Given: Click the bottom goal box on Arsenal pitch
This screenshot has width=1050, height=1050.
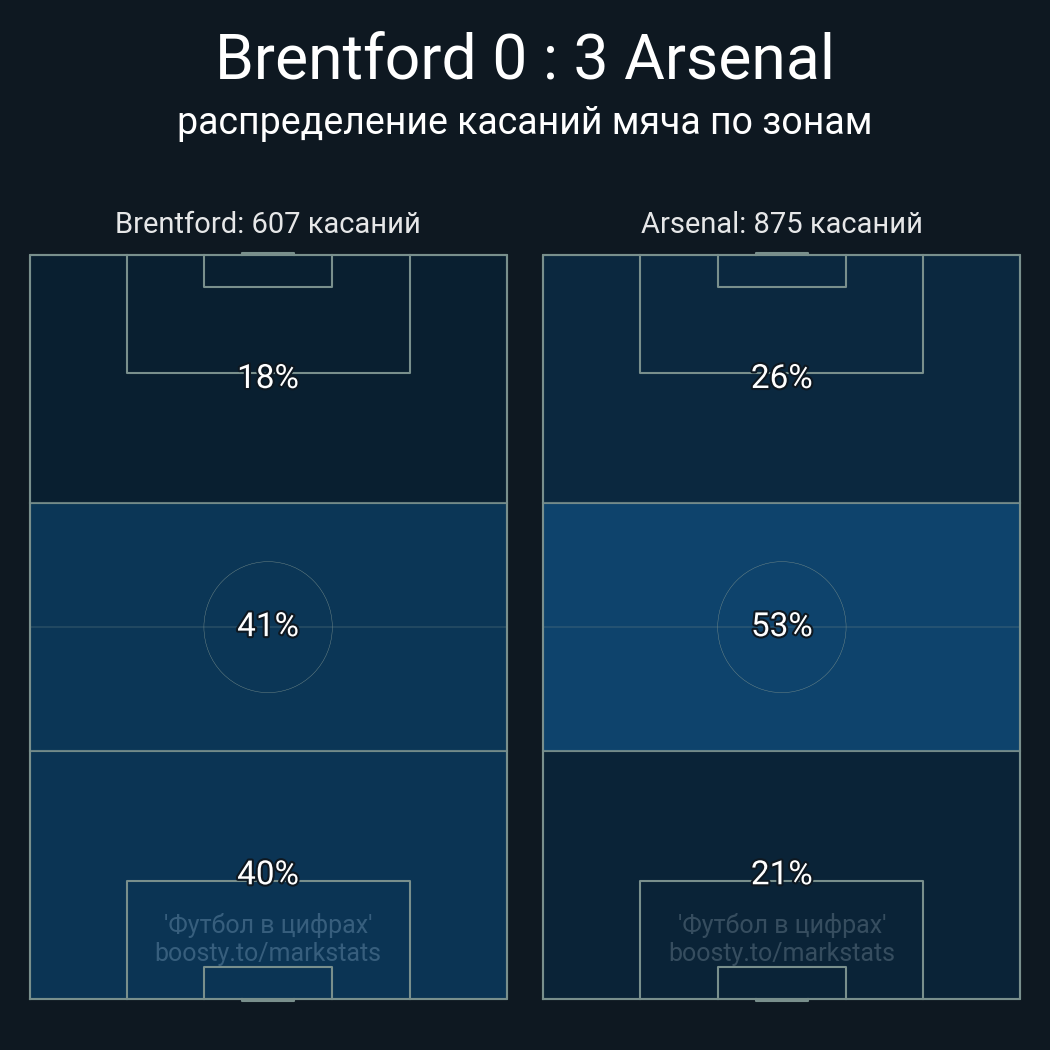Looking at the screenshot, I should 781,983.
